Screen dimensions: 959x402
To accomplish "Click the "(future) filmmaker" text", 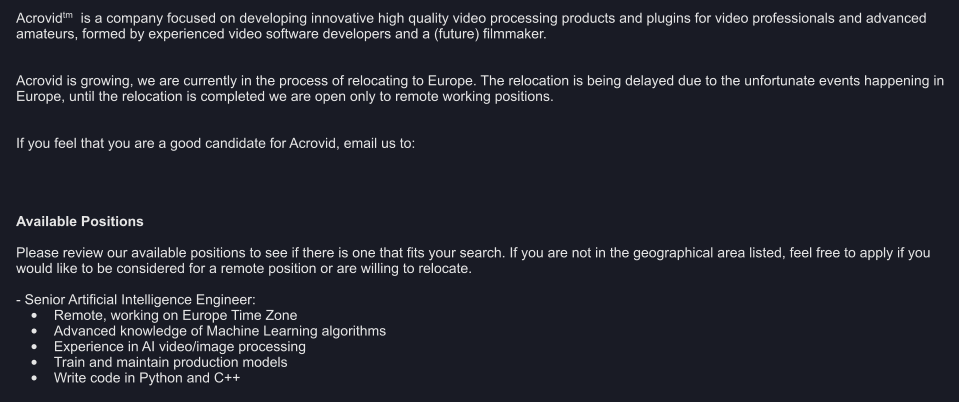I will click(490, 34).
